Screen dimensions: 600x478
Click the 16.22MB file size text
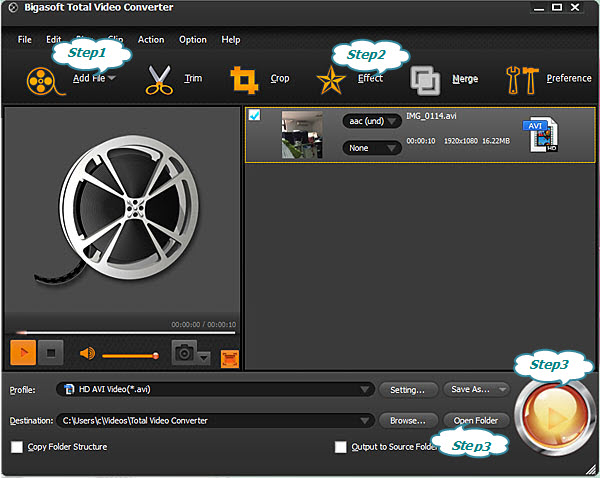[x=496, y=141]
